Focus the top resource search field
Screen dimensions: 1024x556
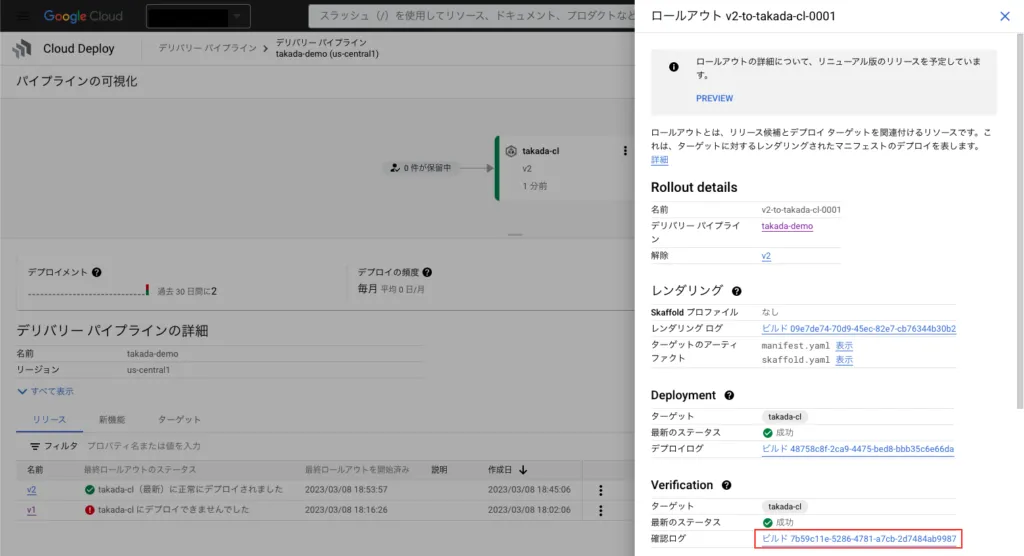click(x=472, y=16)
